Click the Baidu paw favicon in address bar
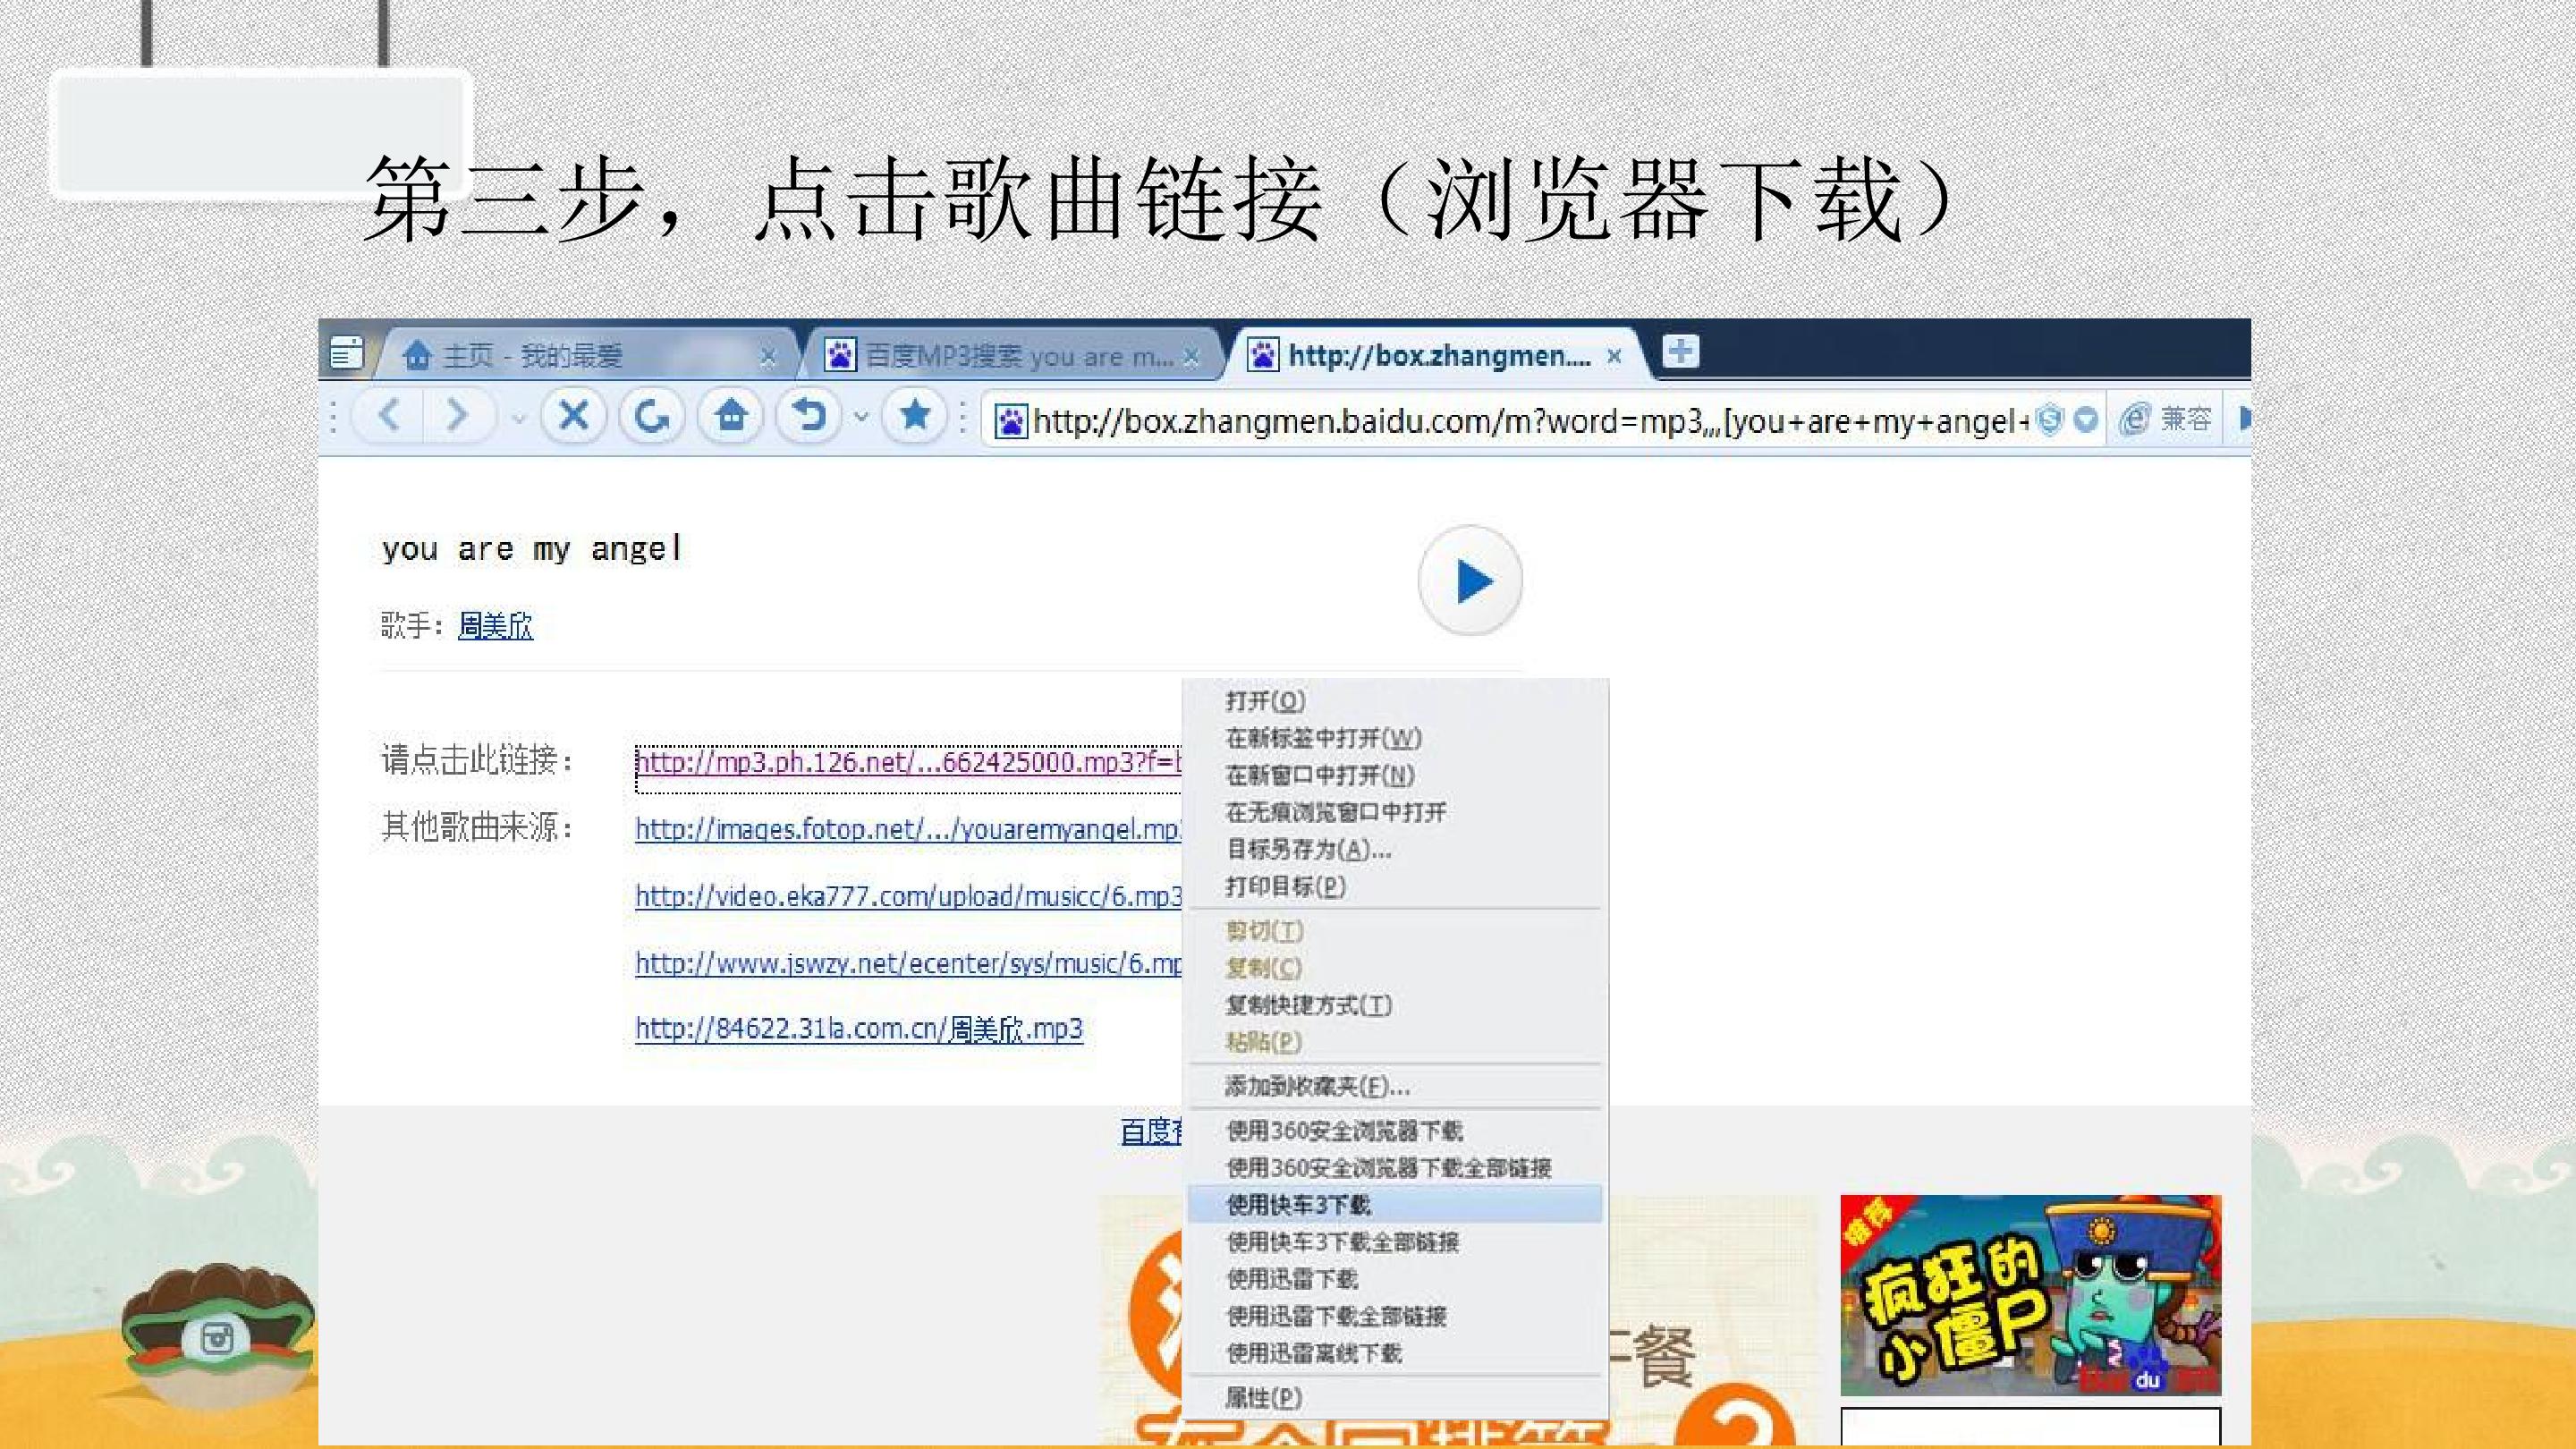 [1010, 421]
